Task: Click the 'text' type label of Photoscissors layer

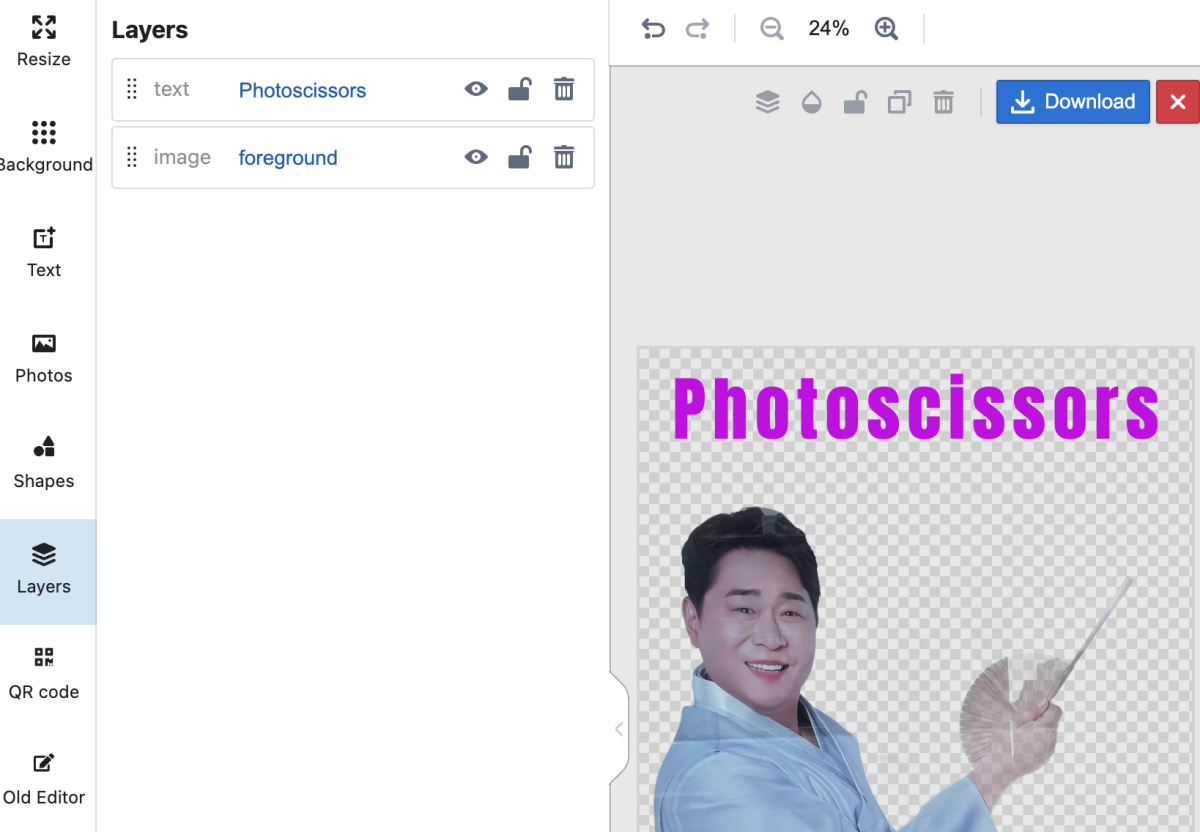Action: point(171,89)
